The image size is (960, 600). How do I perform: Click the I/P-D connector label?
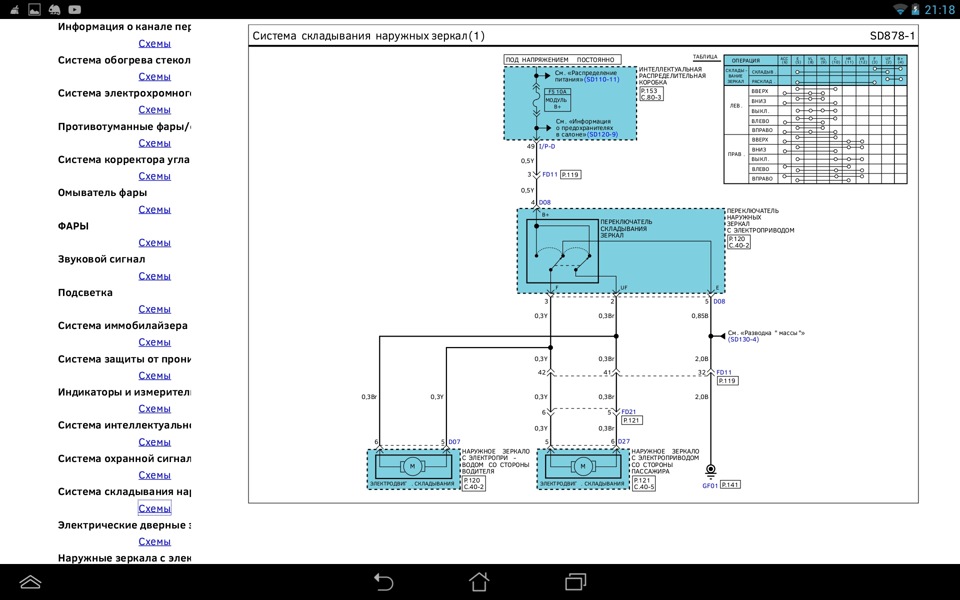pos(547,147)
